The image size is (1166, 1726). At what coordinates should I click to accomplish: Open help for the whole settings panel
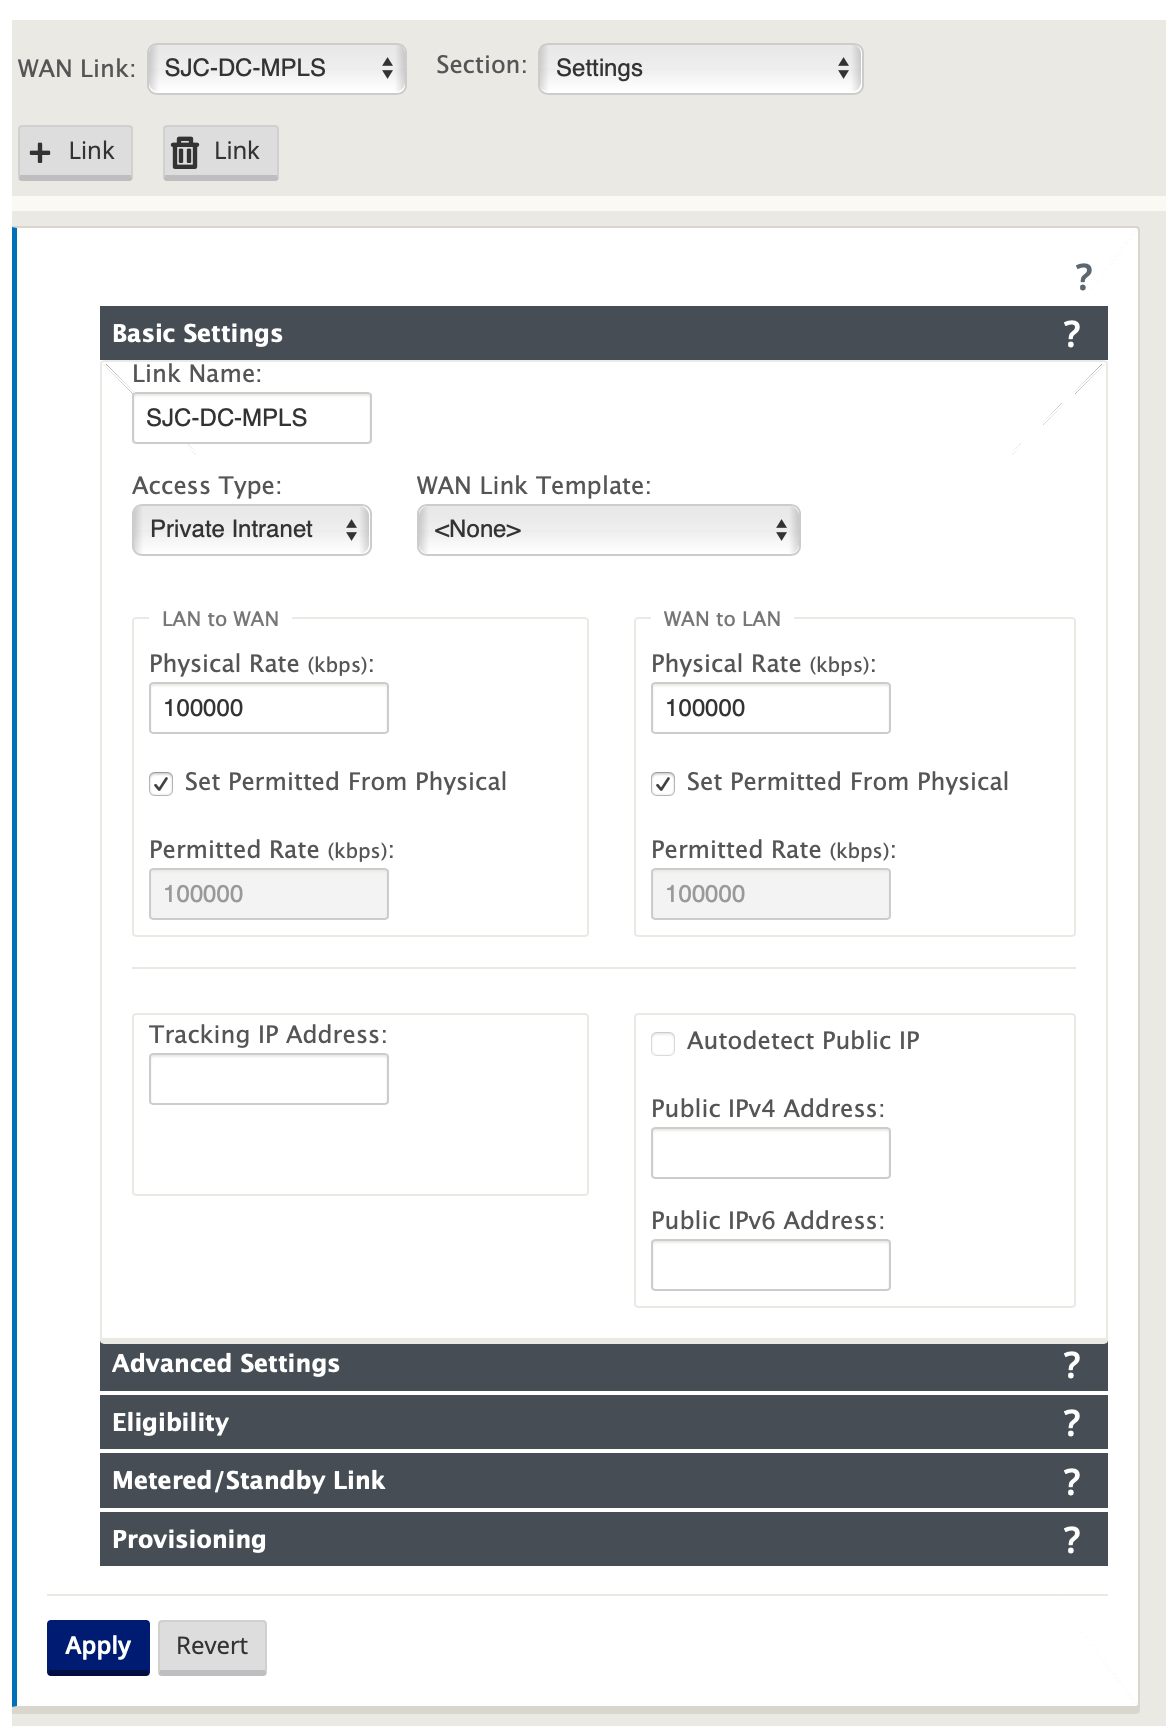[x=1083, y=277]
